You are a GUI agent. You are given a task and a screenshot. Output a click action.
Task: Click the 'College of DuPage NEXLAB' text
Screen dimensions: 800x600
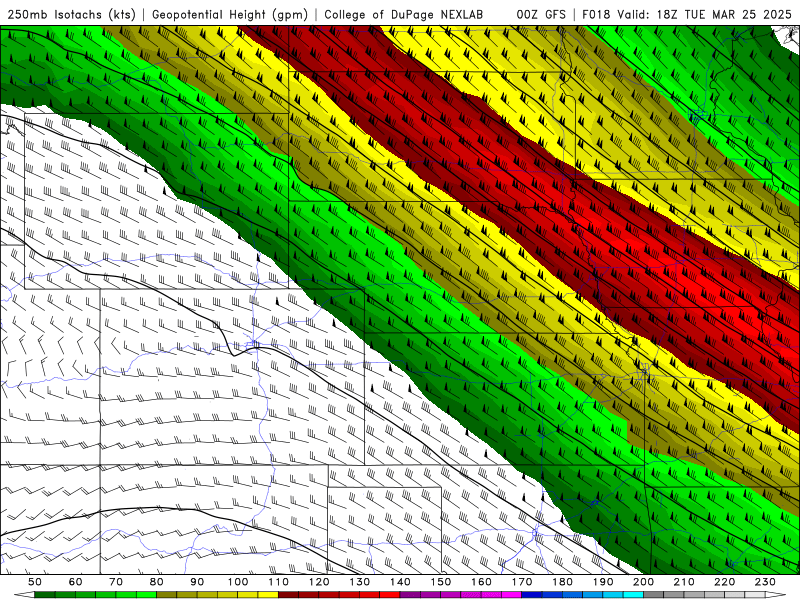(x=403, y=15)
